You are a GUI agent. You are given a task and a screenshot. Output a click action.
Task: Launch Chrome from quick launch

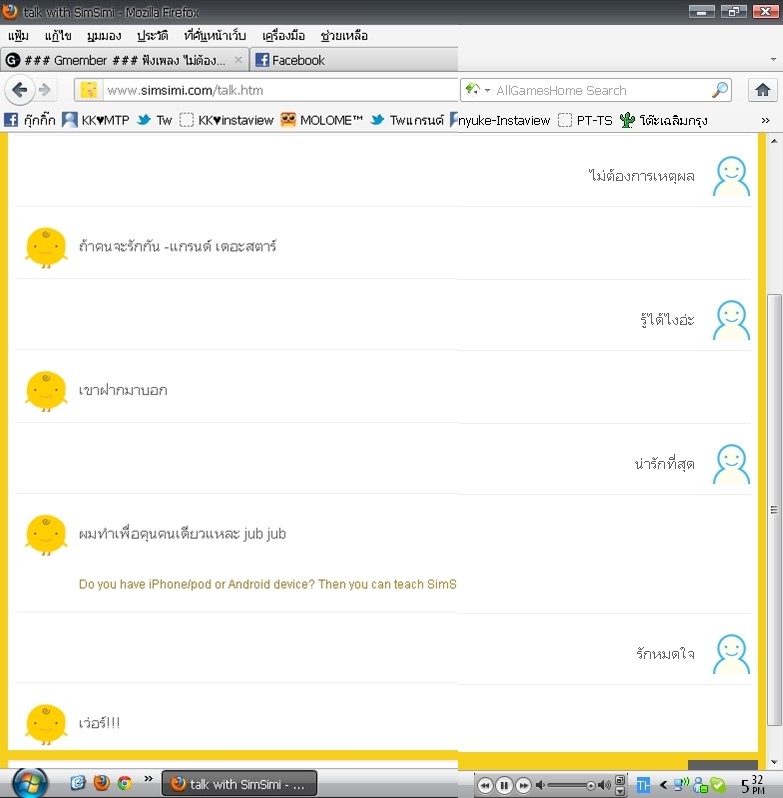pyautogui.click(x=125, y=783)
